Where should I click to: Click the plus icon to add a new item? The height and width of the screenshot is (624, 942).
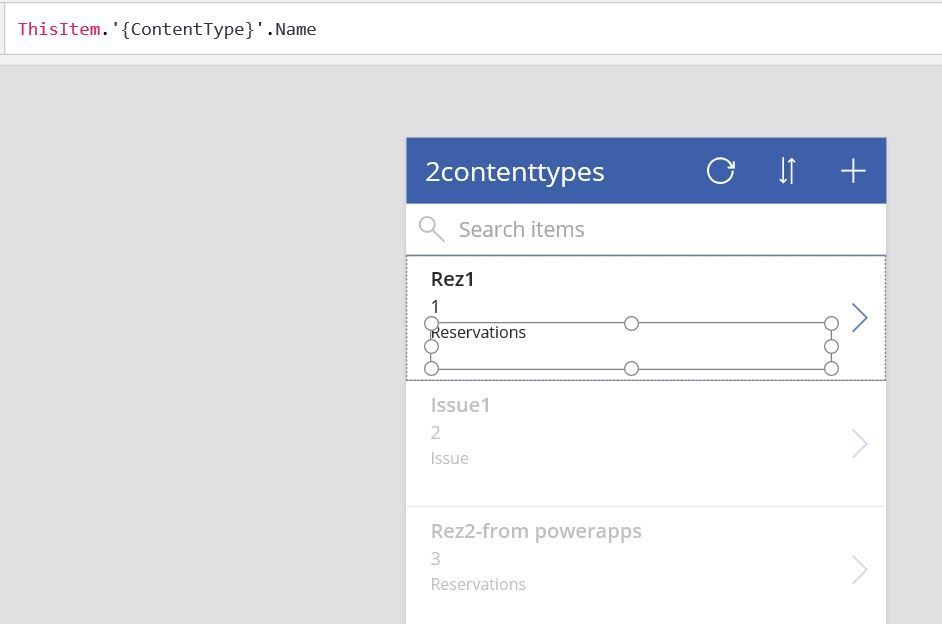click(x=852, y=171)
